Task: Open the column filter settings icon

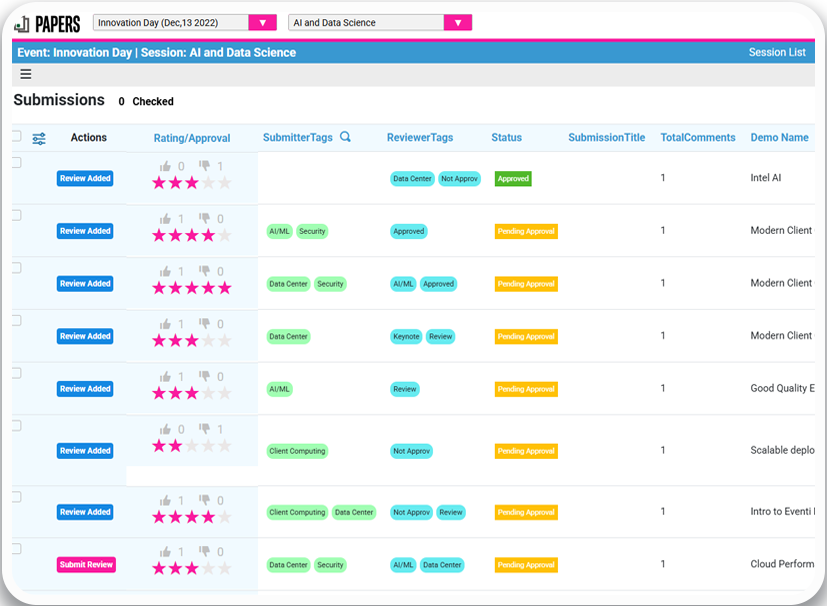Action: click(39, 139)
